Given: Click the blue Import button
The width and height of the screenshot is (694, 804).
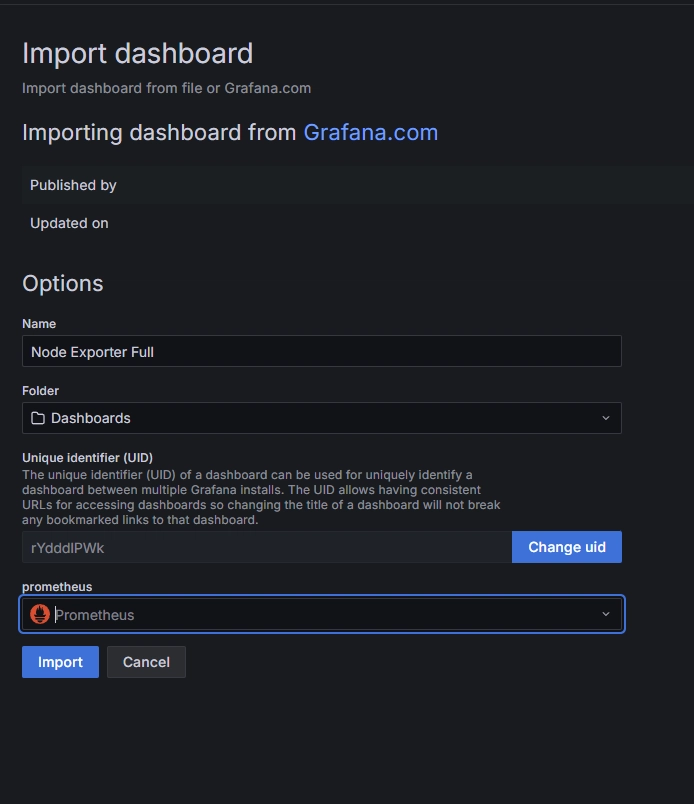Looking at the screenshot, I should [x=60, y=662].
